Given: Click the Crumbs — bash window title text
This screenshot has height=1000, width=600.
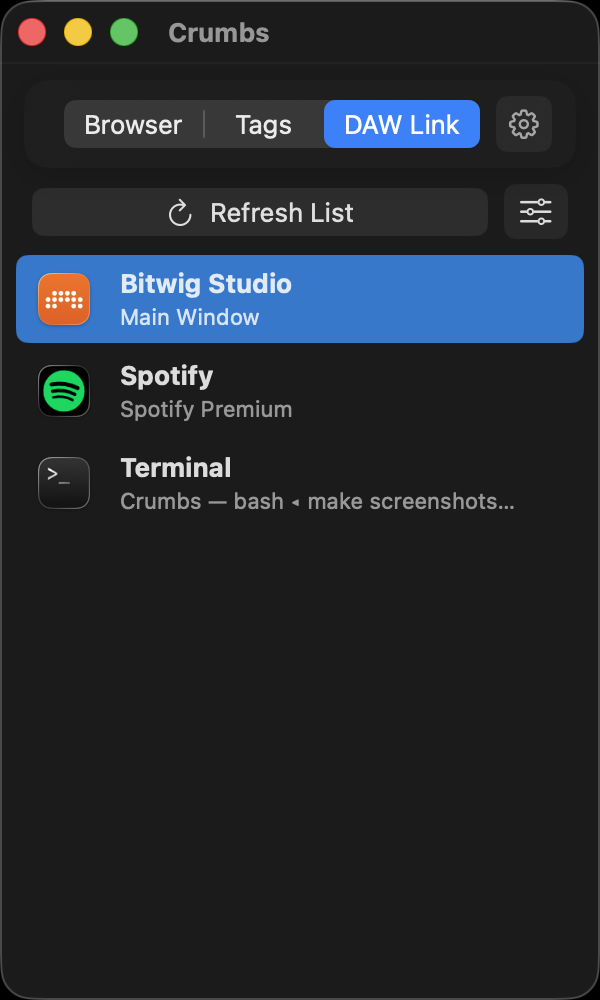Looking at the screenshot, I should pyautogui.click(x=316, y=502).
